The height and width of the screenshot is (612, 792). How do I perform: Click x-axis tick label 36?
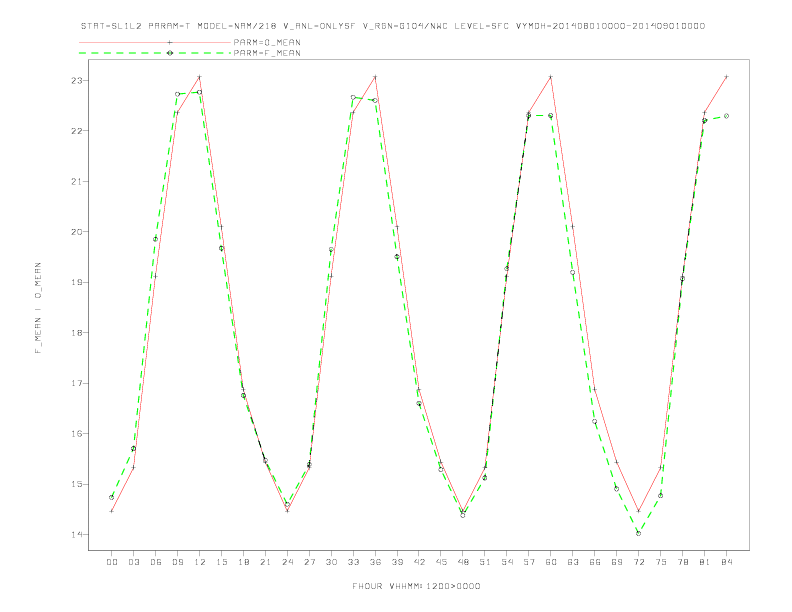click(375, 562)
